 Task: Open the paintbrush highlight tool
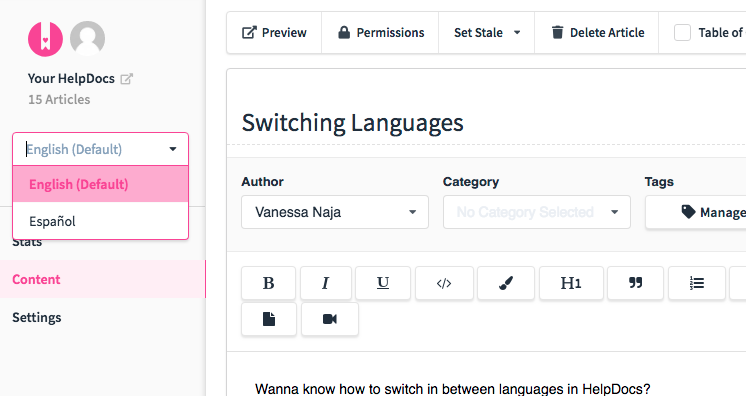tap(506, 283)
